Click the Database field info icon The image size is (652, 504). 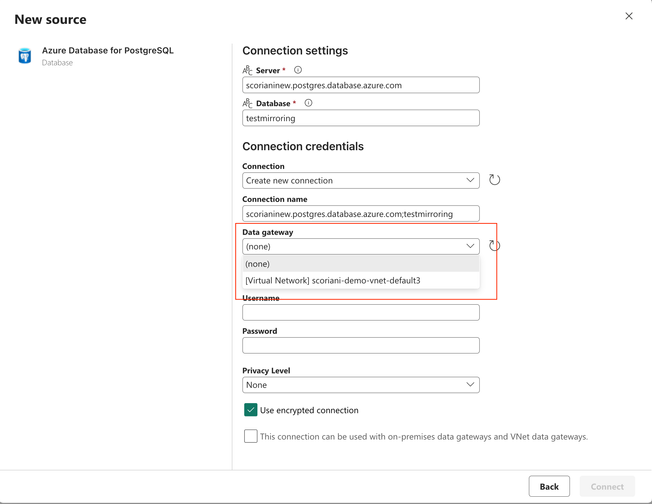tap(308, 103)
